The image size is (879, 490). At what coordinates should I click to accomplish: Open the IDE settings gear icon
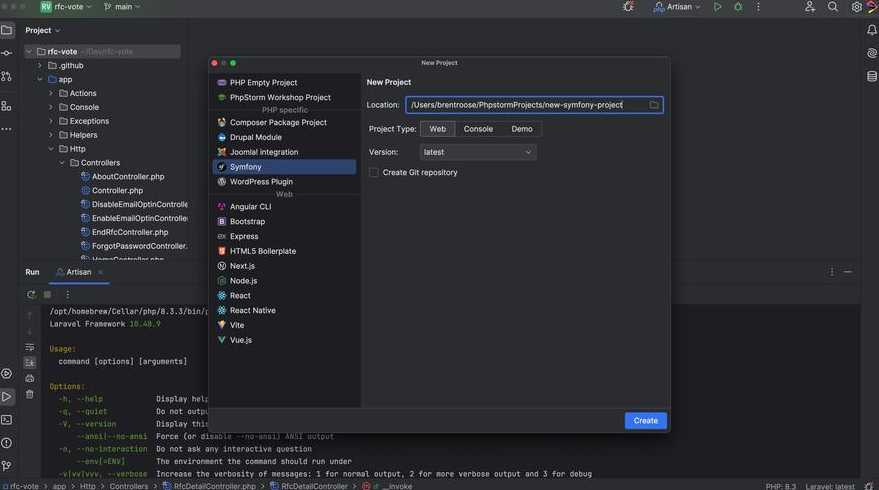coord(856,7)
